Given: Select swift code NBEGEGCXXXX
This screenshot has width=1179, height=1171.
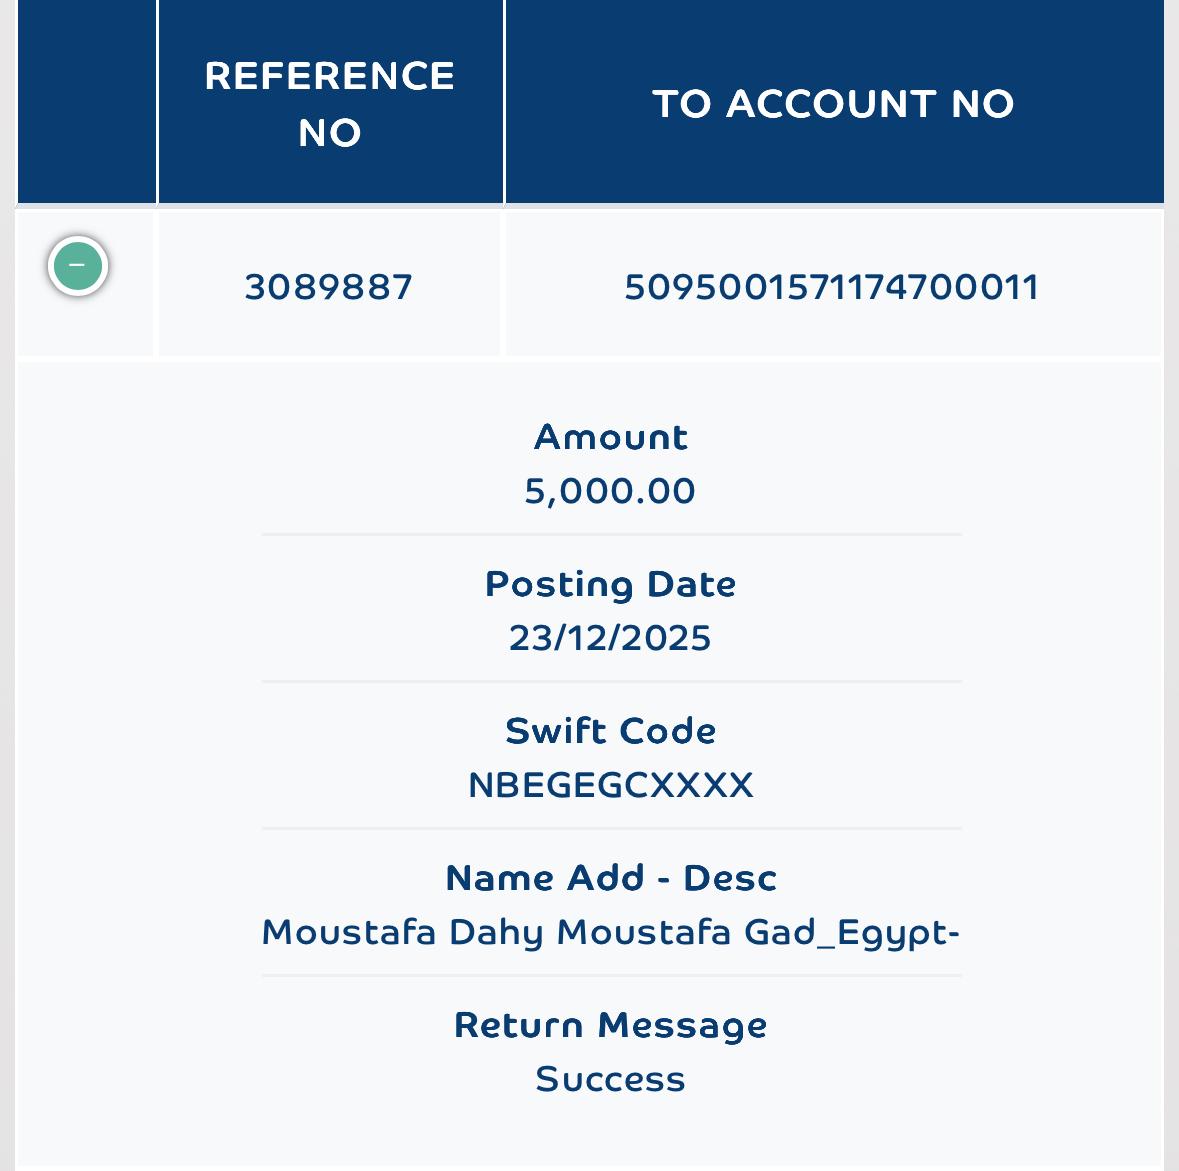Looking at the screenshot, I should coord(611,785).
